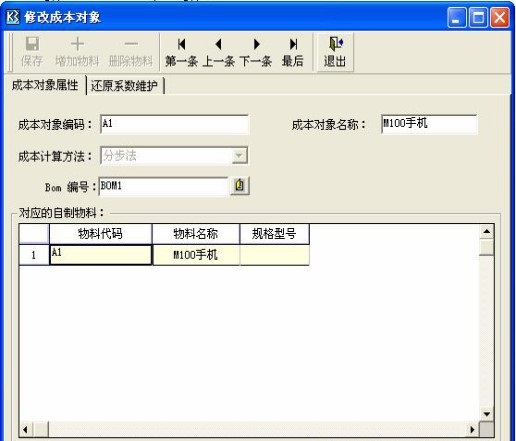Click the Bom 编号 text field
The image size is (516, 441).
tap(163, 186)
